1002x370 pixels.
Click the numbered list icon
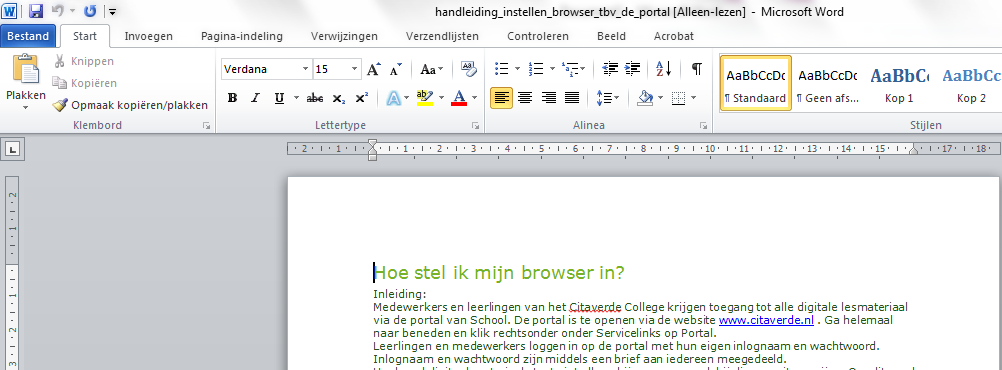(x=536, y=68)
